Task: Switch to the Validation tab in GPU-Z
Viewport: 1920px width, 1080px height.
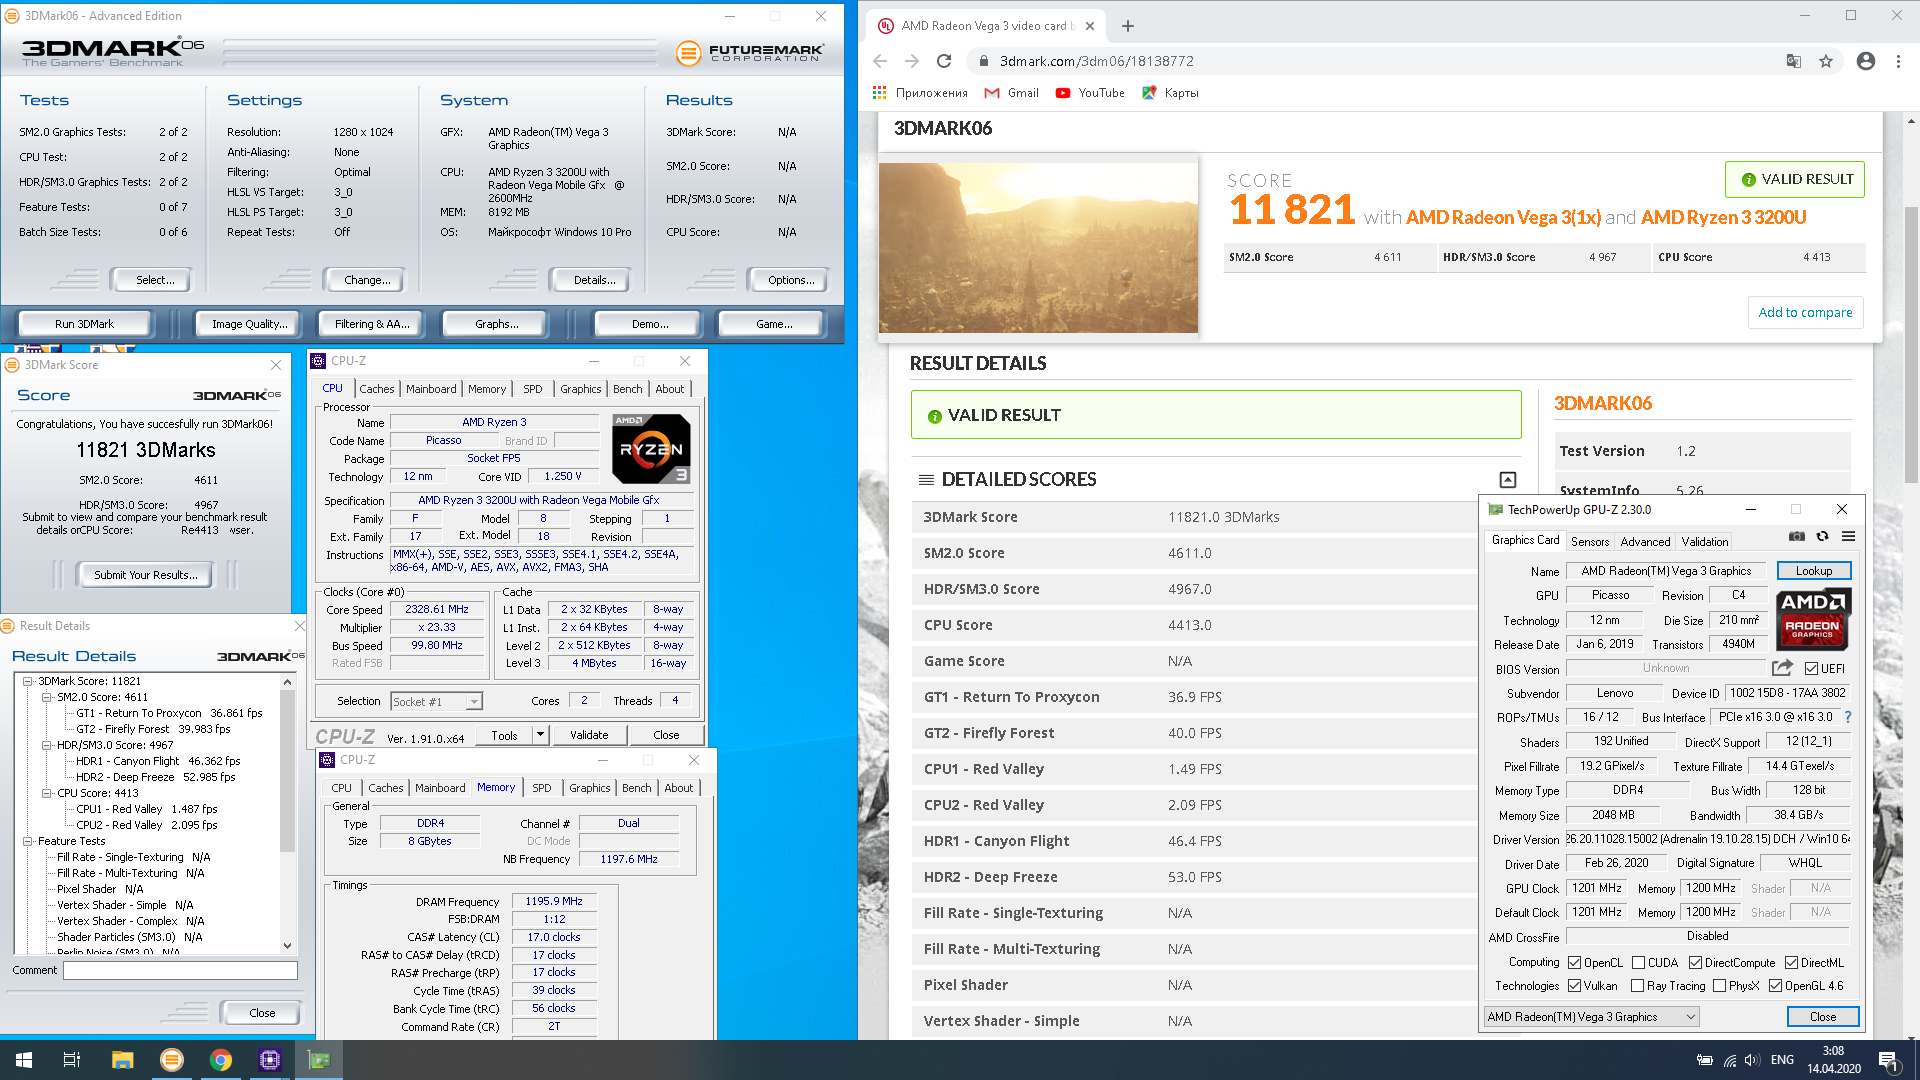Action: coord(1704,541)
